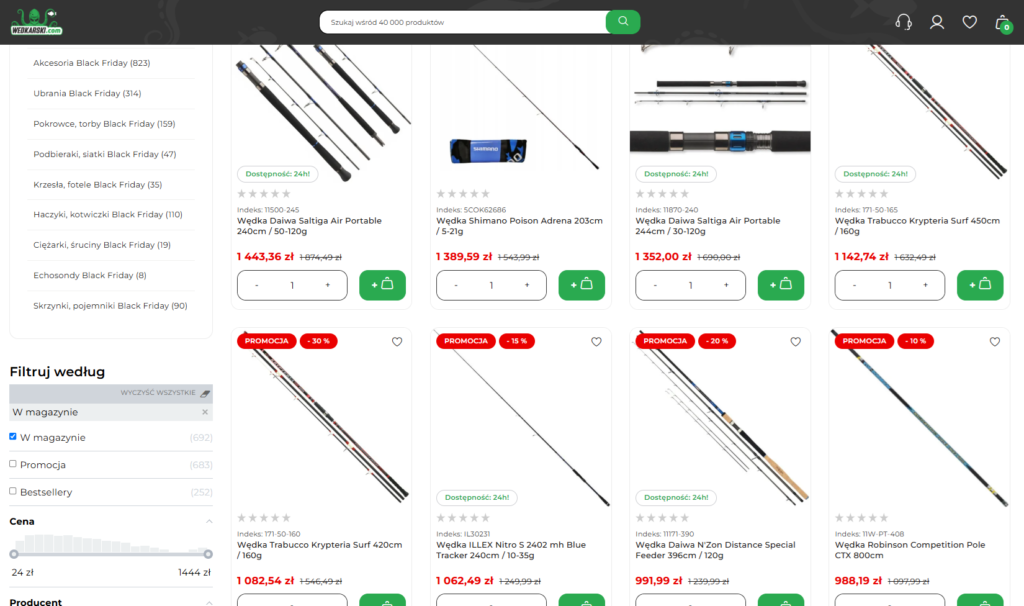This screenshot has width=1024, height=606.
Task: Add Trabucco Krypteria Surf 420cm to wishlist
Action: click(397, 342)
